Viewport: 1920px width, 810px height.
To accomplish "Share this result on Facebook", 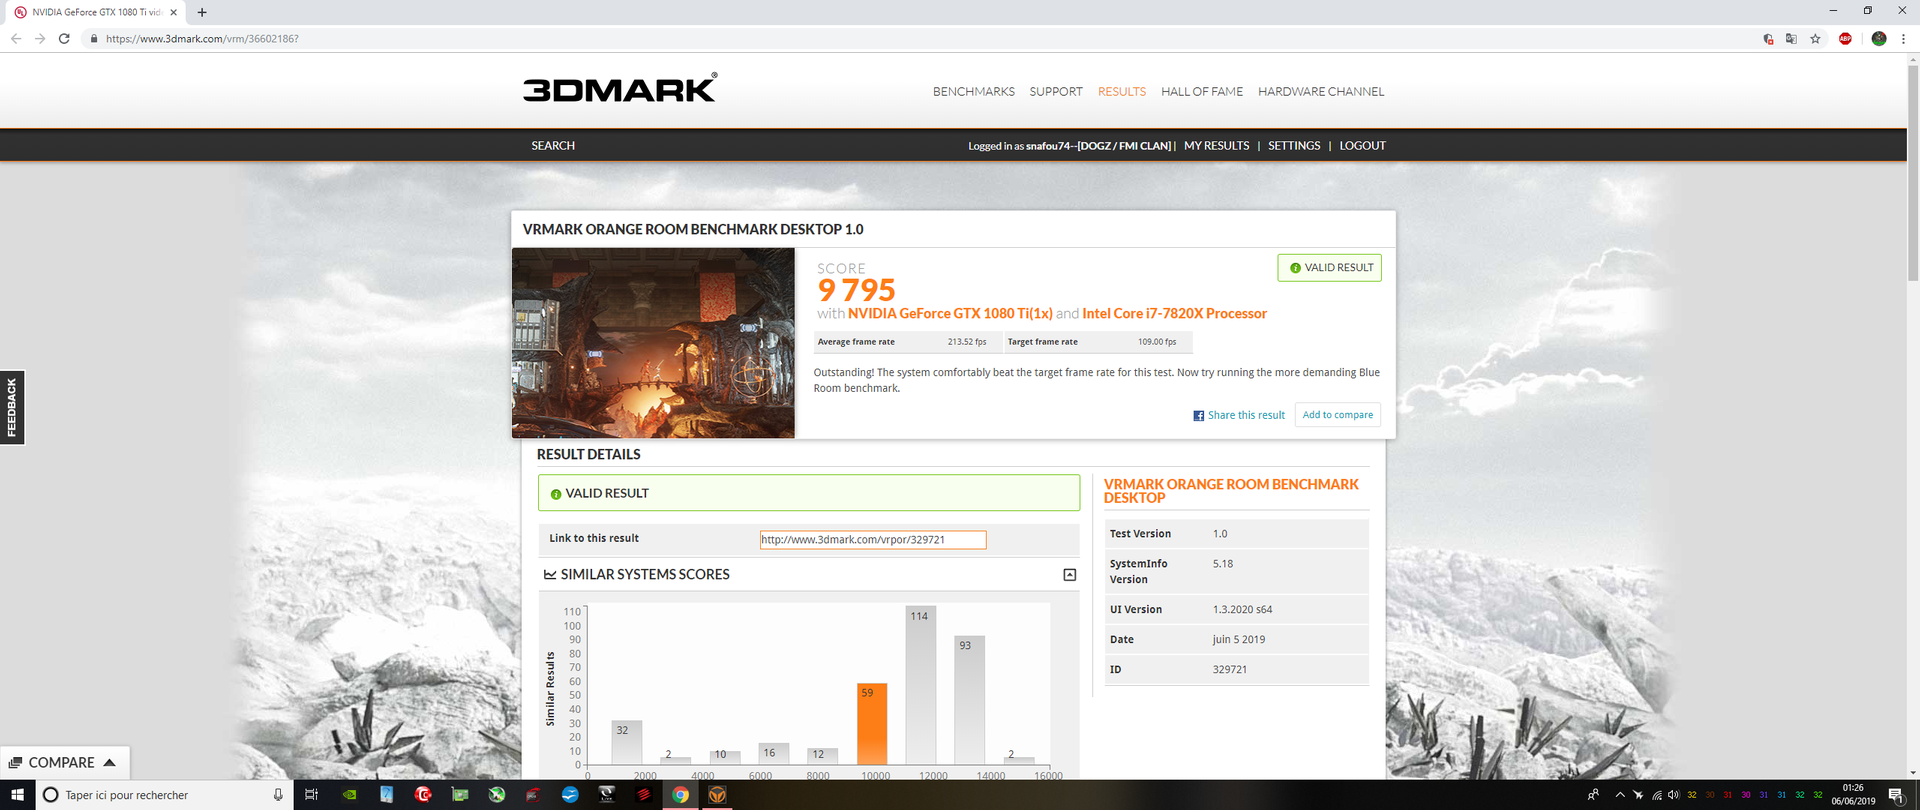I will [x=1245, y=415].
